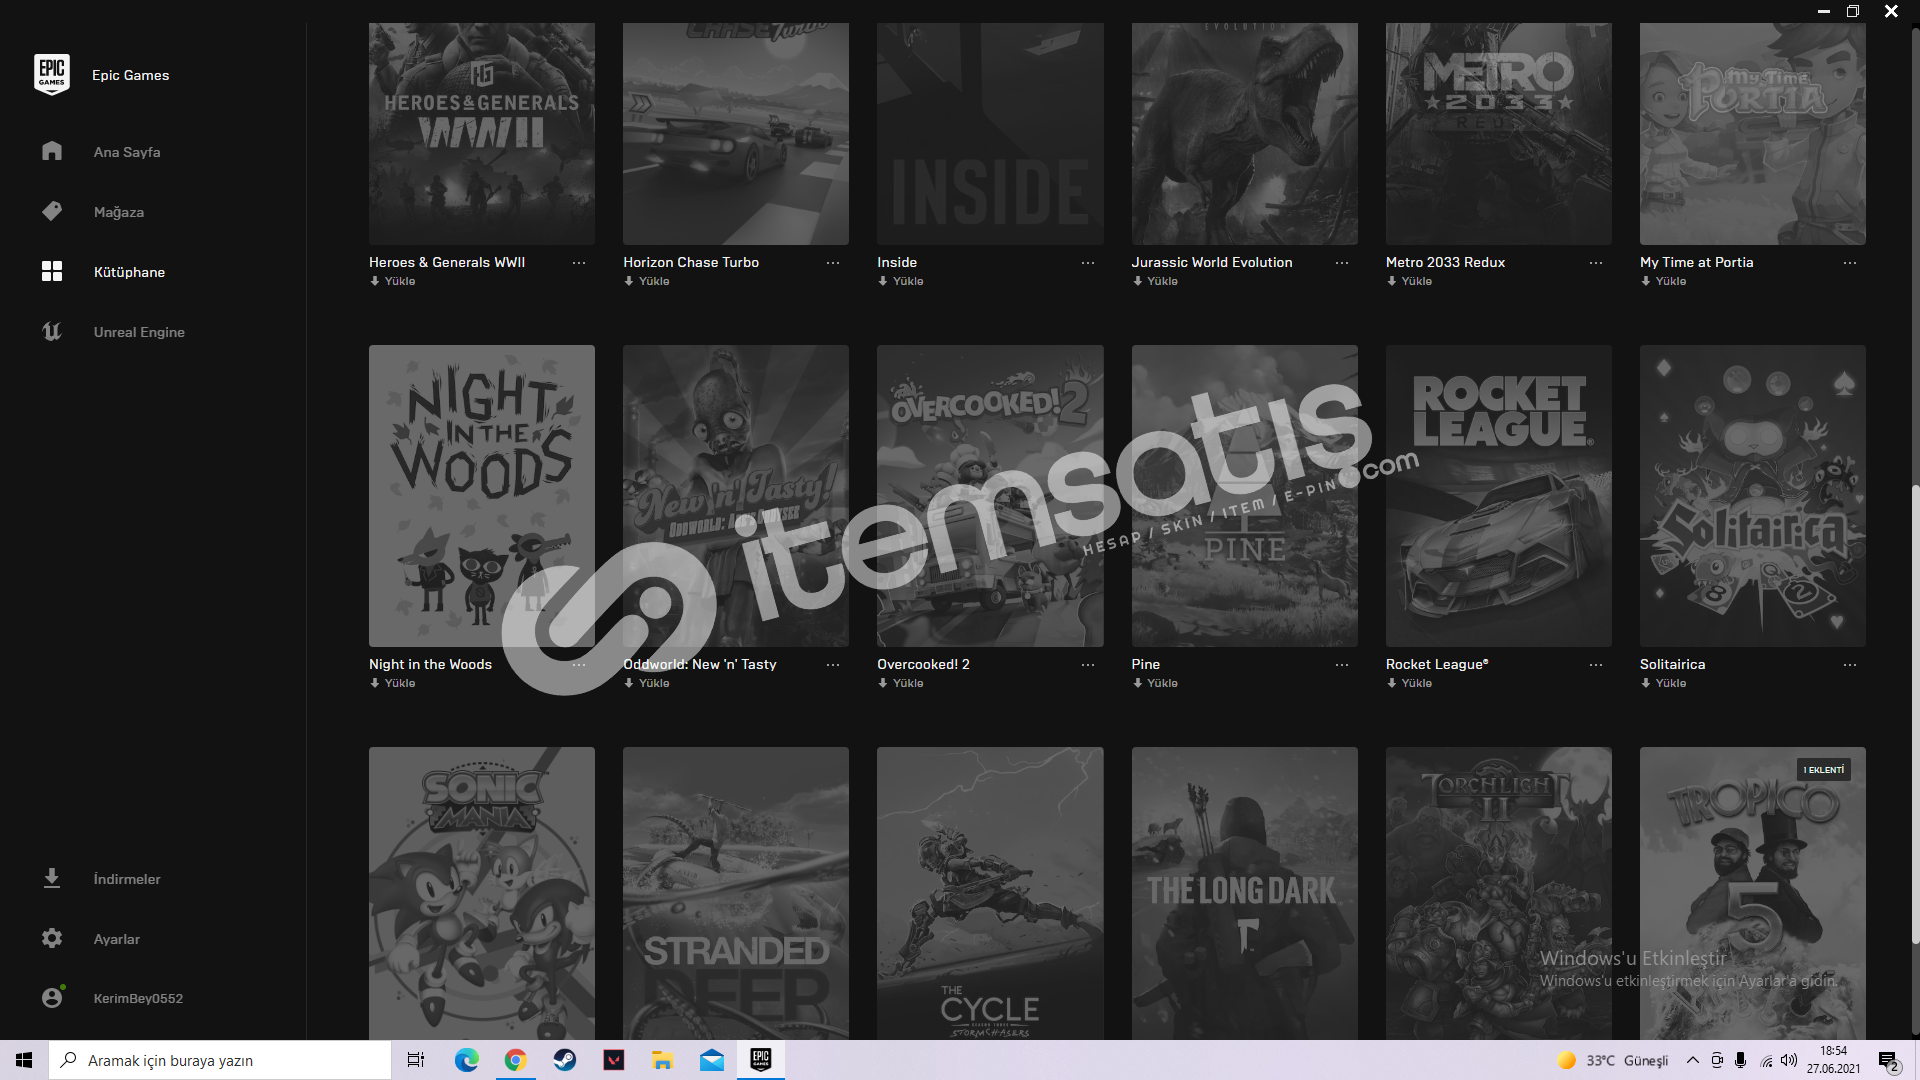Click Yükle under Night in the Woods

point(392,683)
